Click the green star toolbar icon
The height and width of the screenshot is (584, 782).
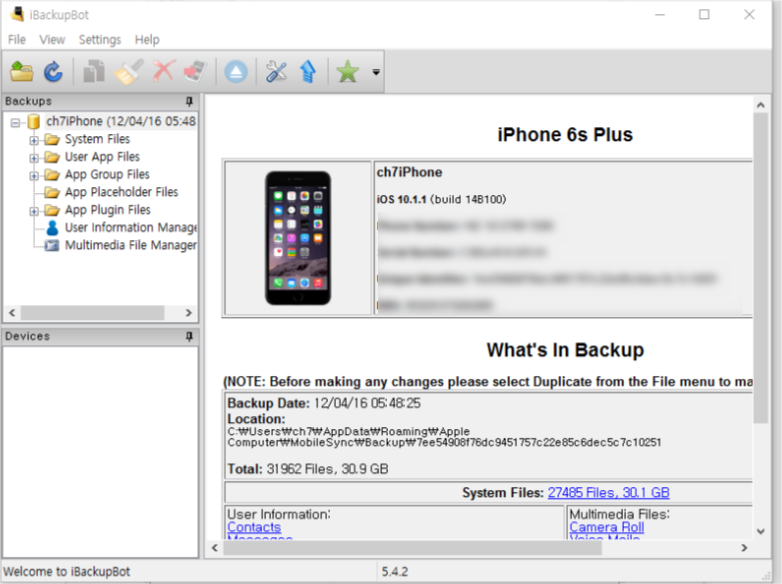click(x=348, y=71)
